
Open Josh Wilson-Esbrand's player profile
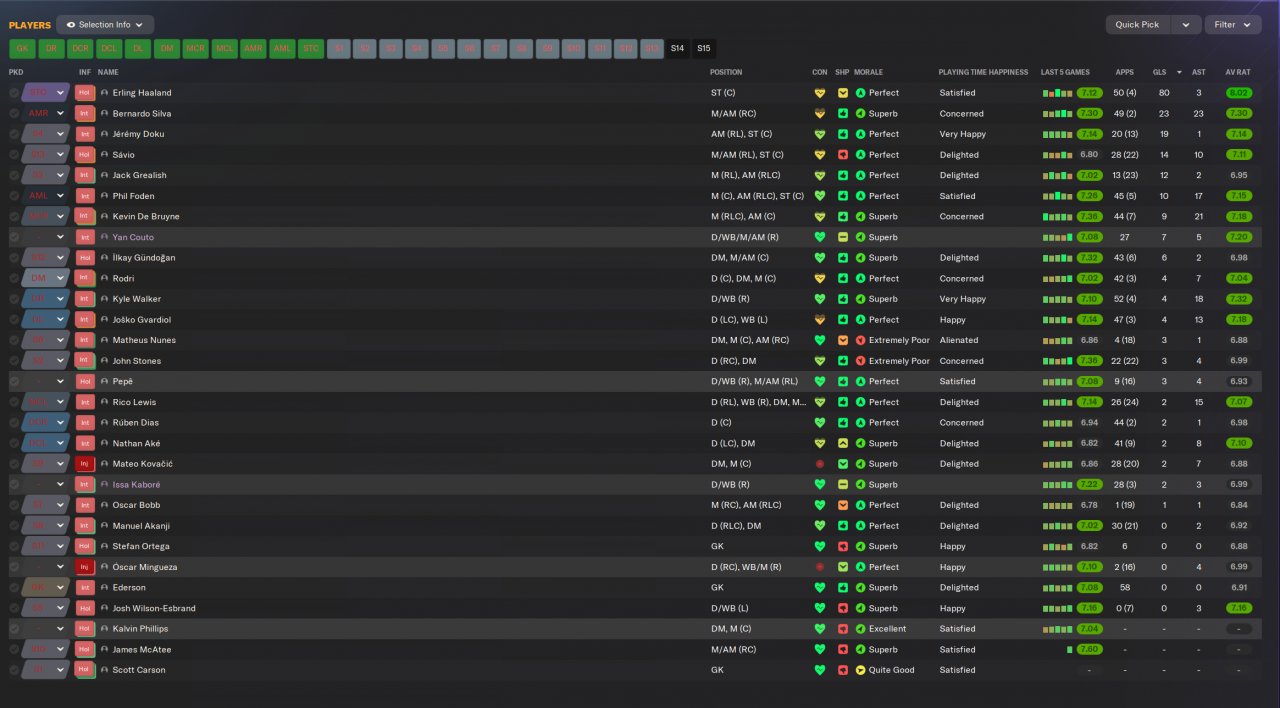(154, 608)
